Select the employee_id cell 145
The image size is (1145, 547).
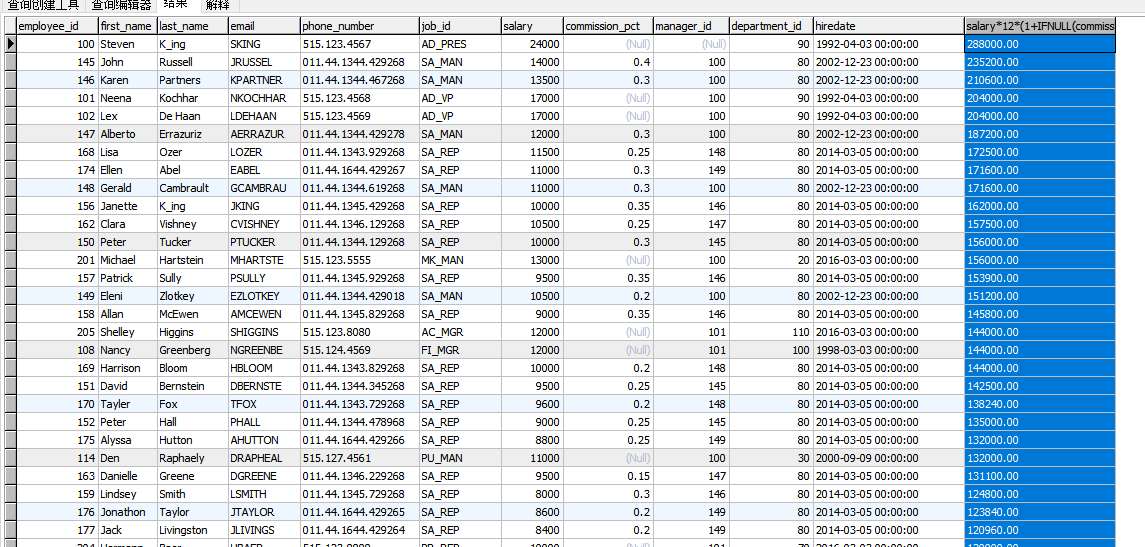pyautogui.click(x=57, y=62)
